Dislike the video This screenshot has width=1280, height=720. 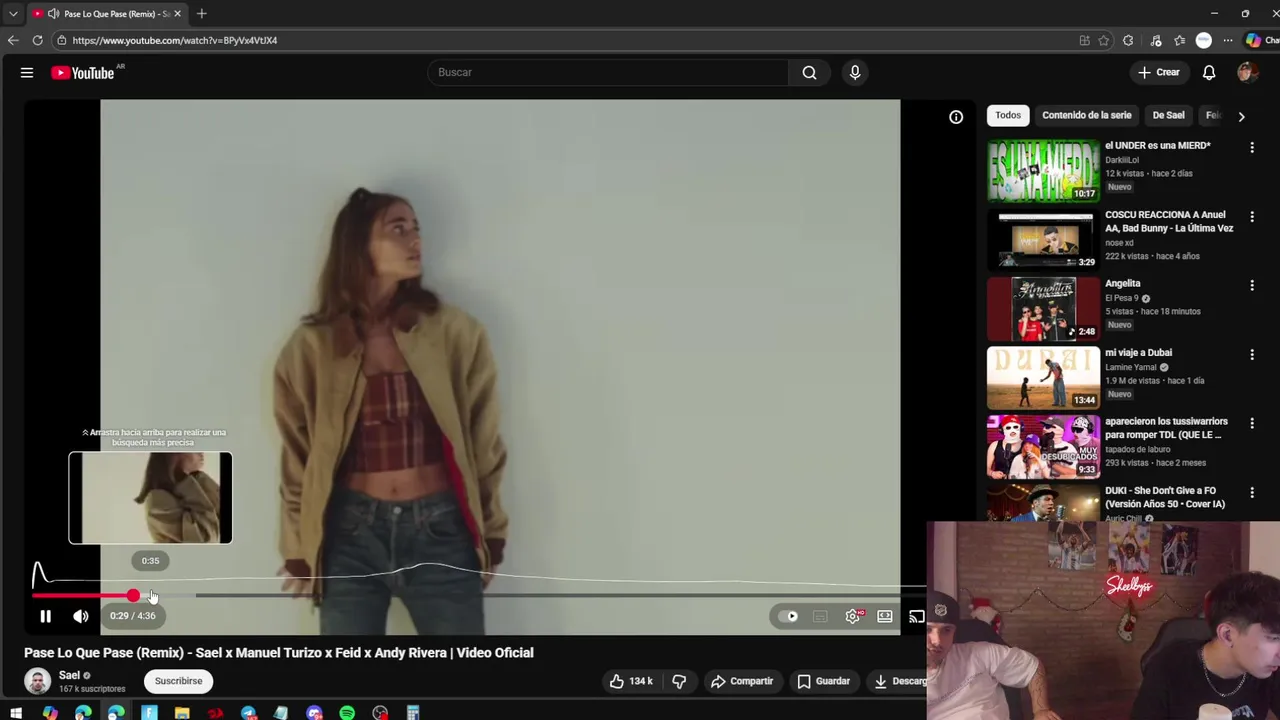click(x=679, y=681)
